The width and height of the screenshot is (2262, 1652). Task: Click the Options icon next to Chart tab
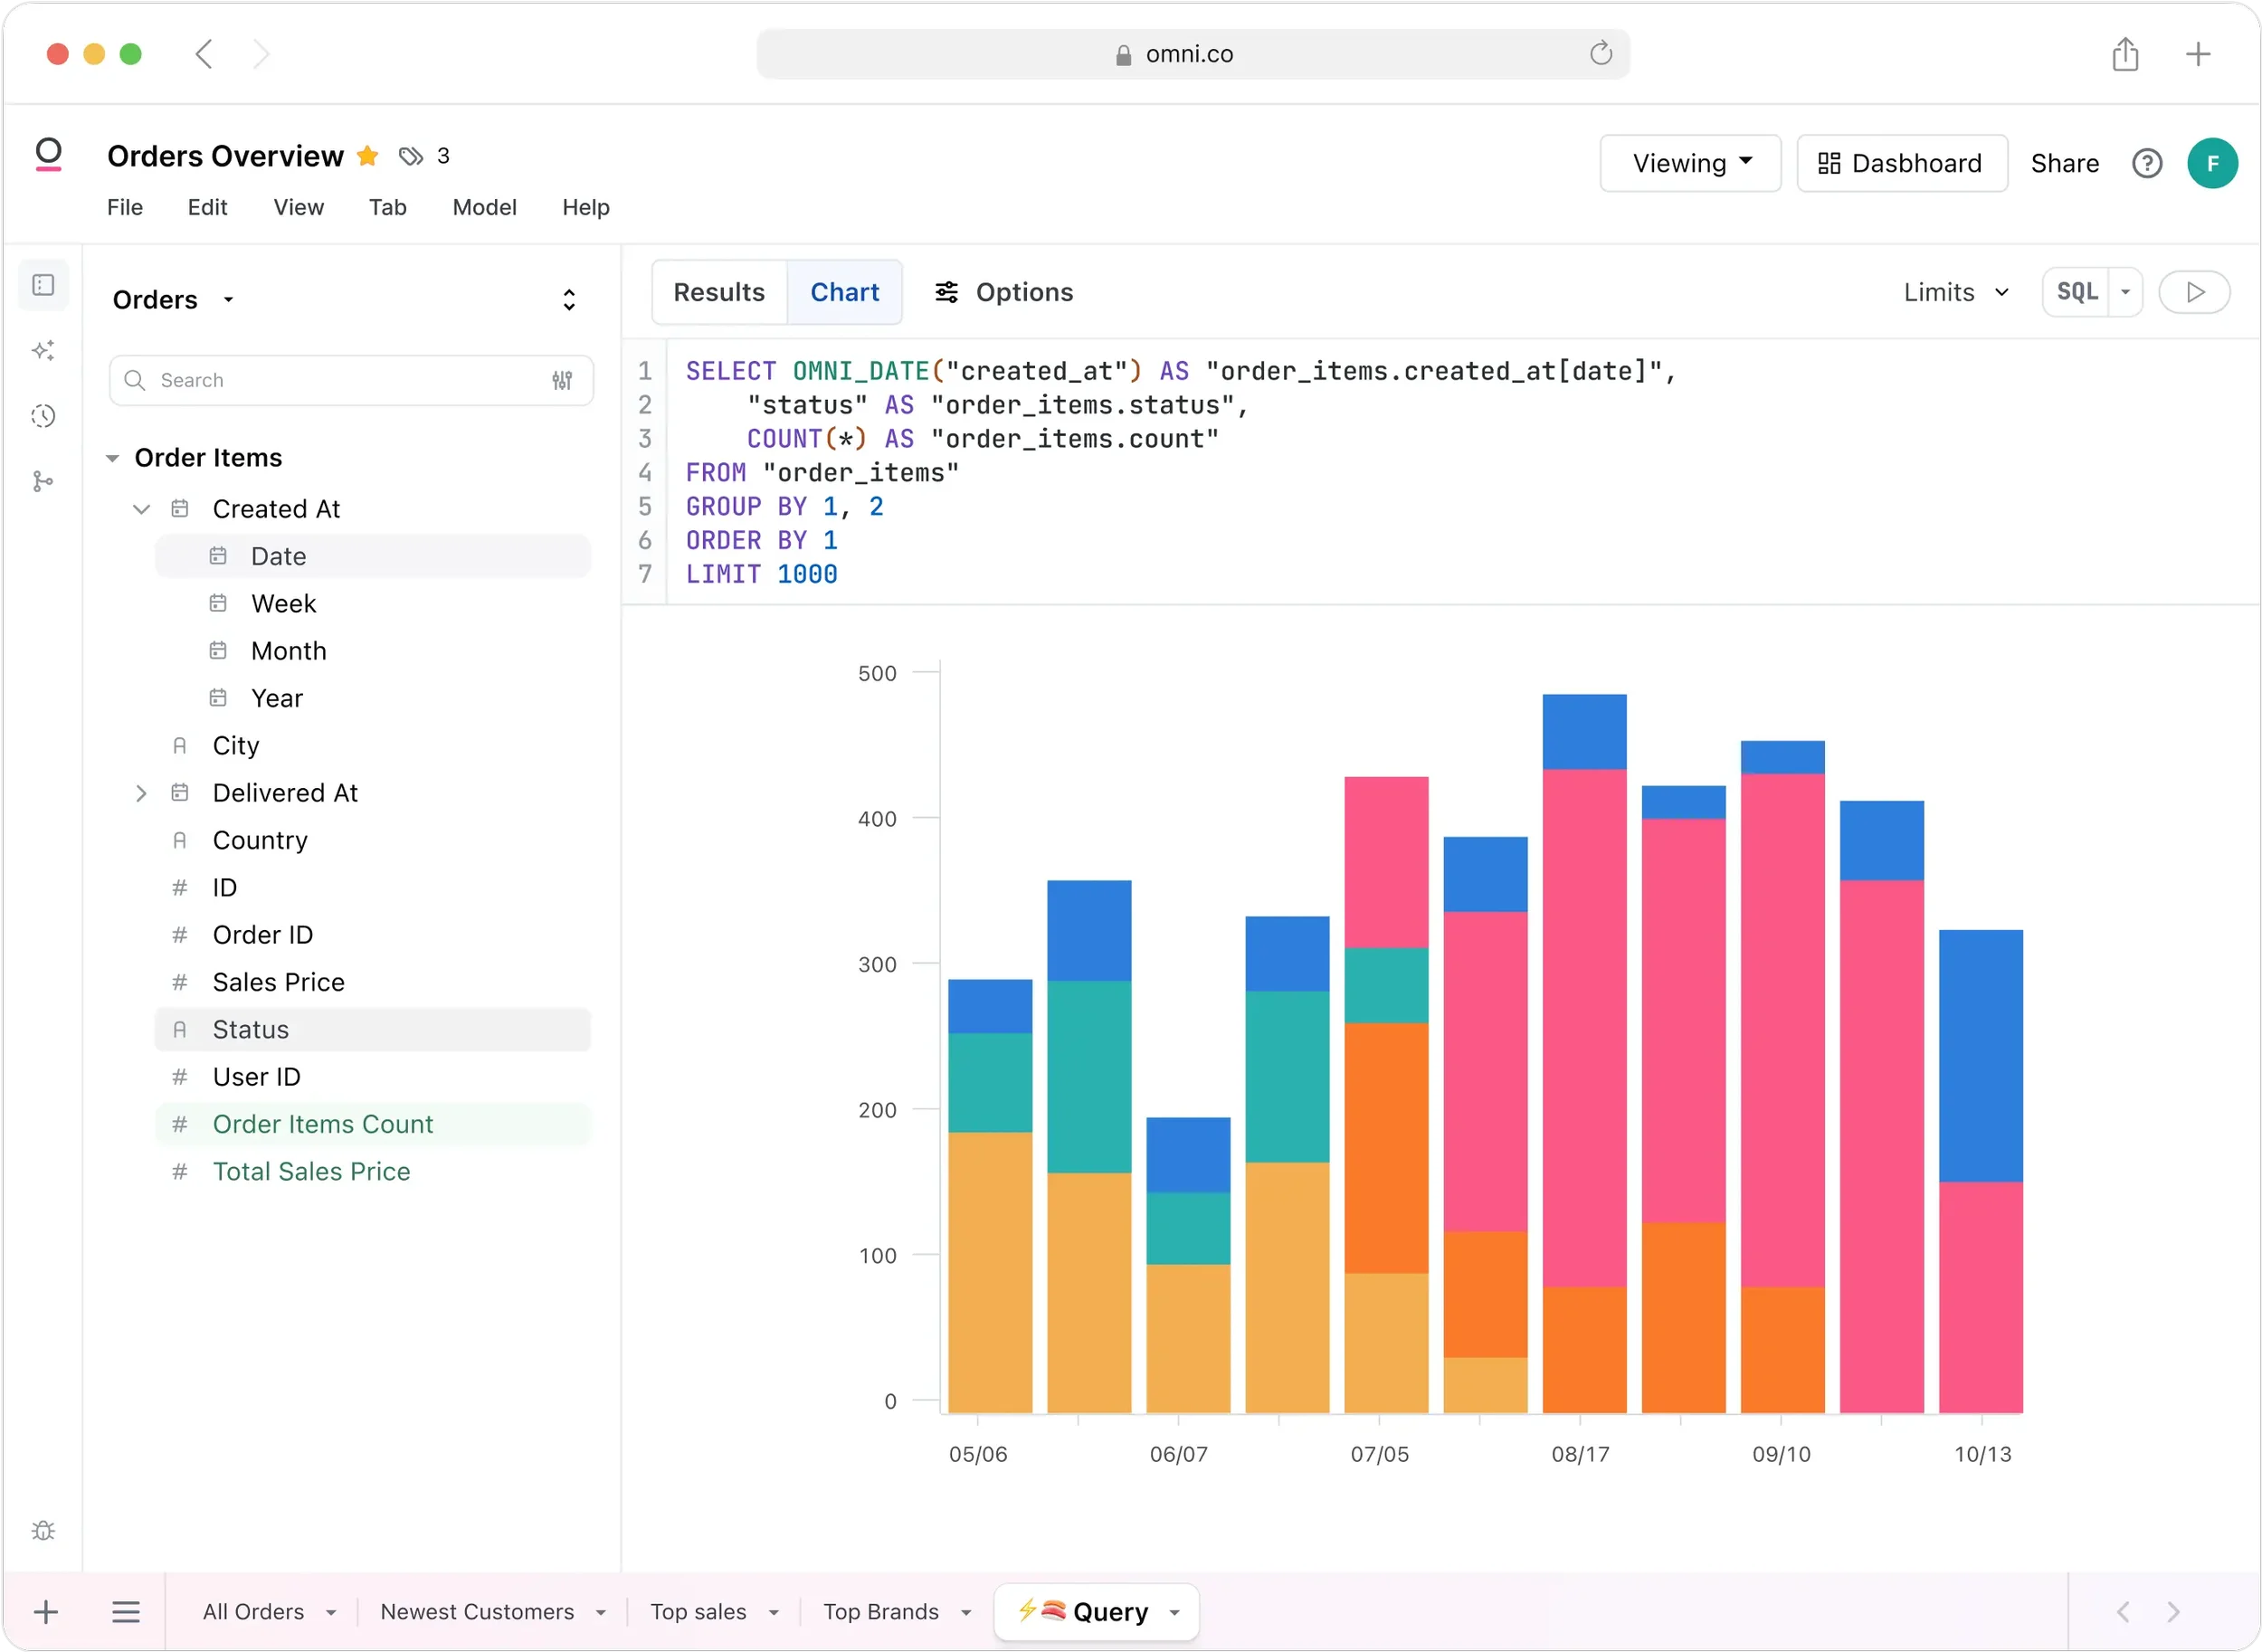click(947, 292)
